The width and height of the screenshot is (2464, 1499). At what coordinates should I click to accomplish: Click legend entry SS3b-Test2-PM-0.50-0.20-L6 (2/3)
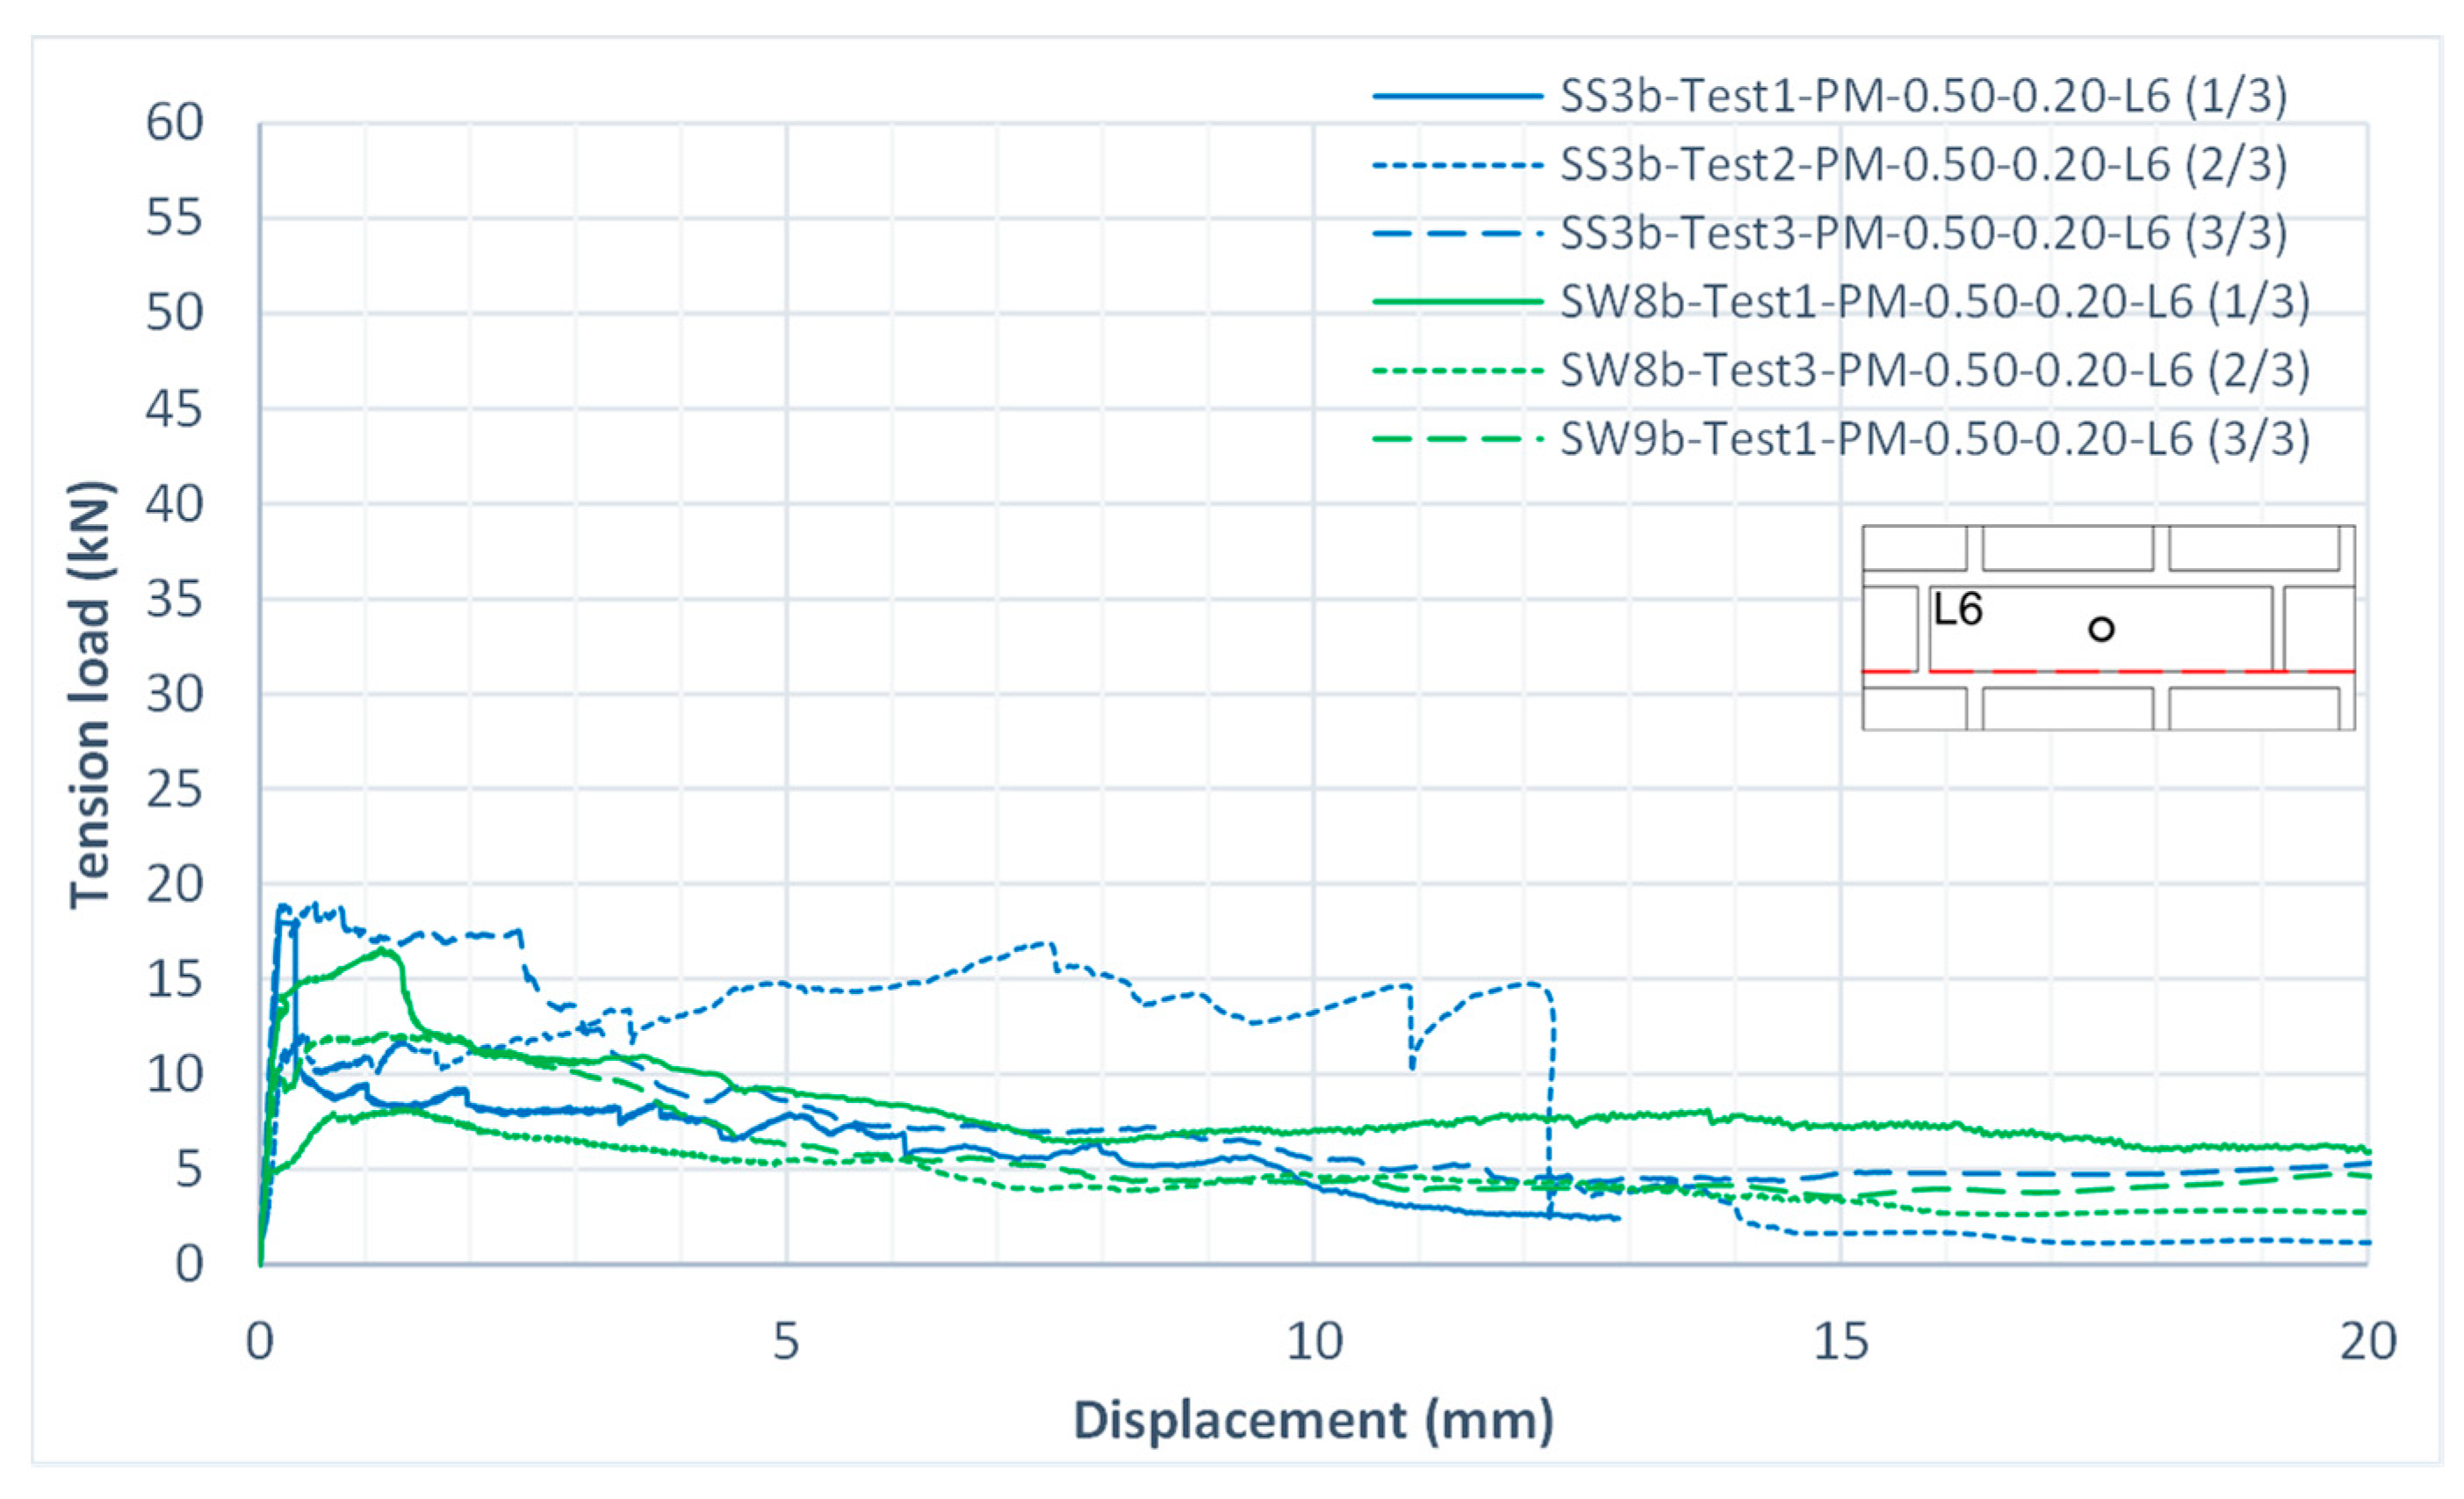pyautogui.click(x=1923, y=165)
